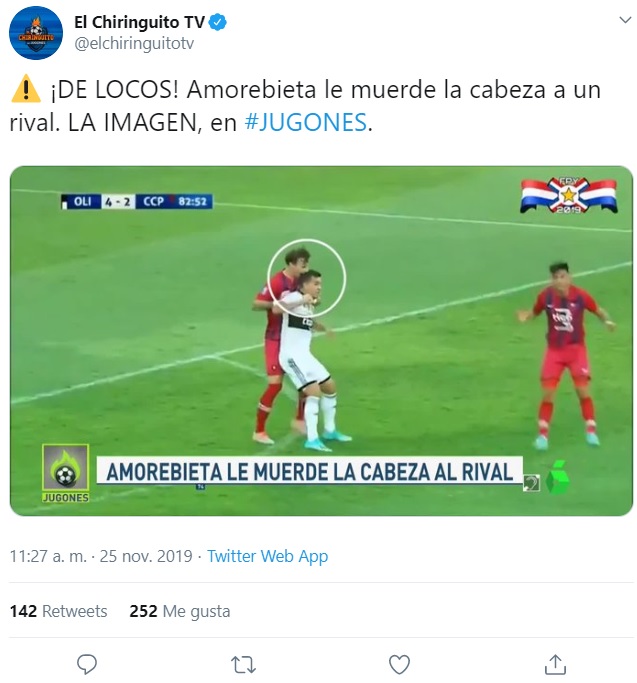
Task: Like the tweet with the heart icon
Action: click(x=399, y=664)
